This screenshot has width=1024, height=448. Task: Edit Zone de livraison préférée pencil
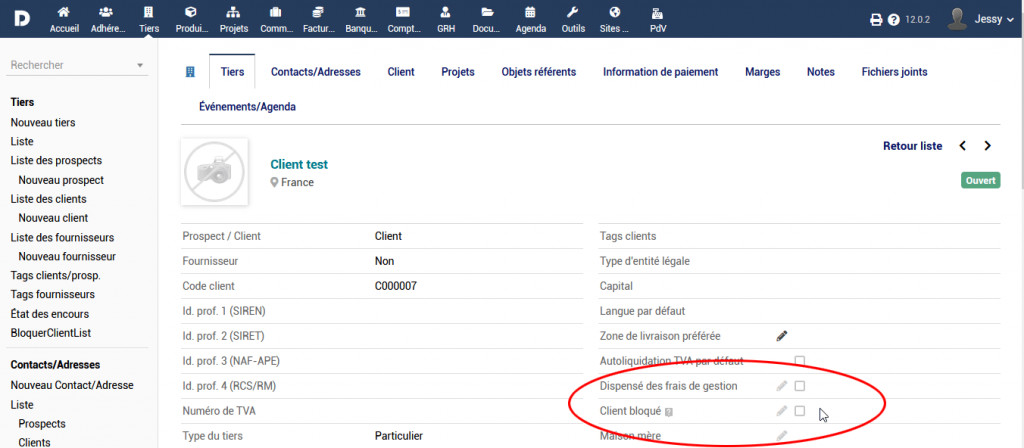tap(782, 336)
